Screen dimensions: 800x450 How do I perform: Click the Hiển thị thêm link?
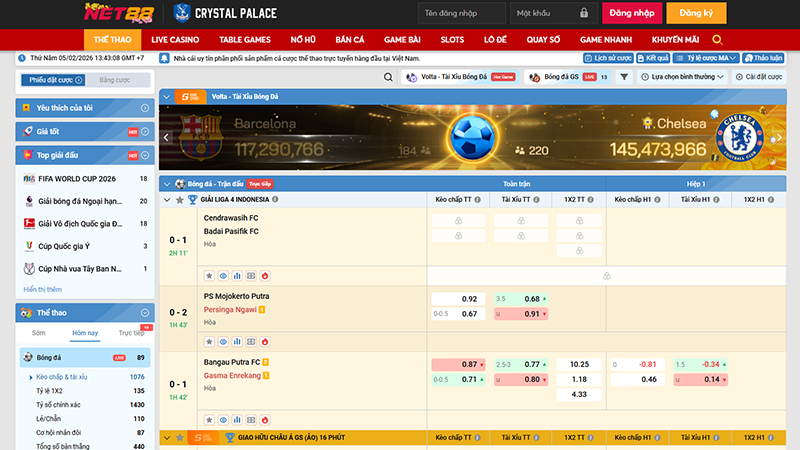click(42, 289)
